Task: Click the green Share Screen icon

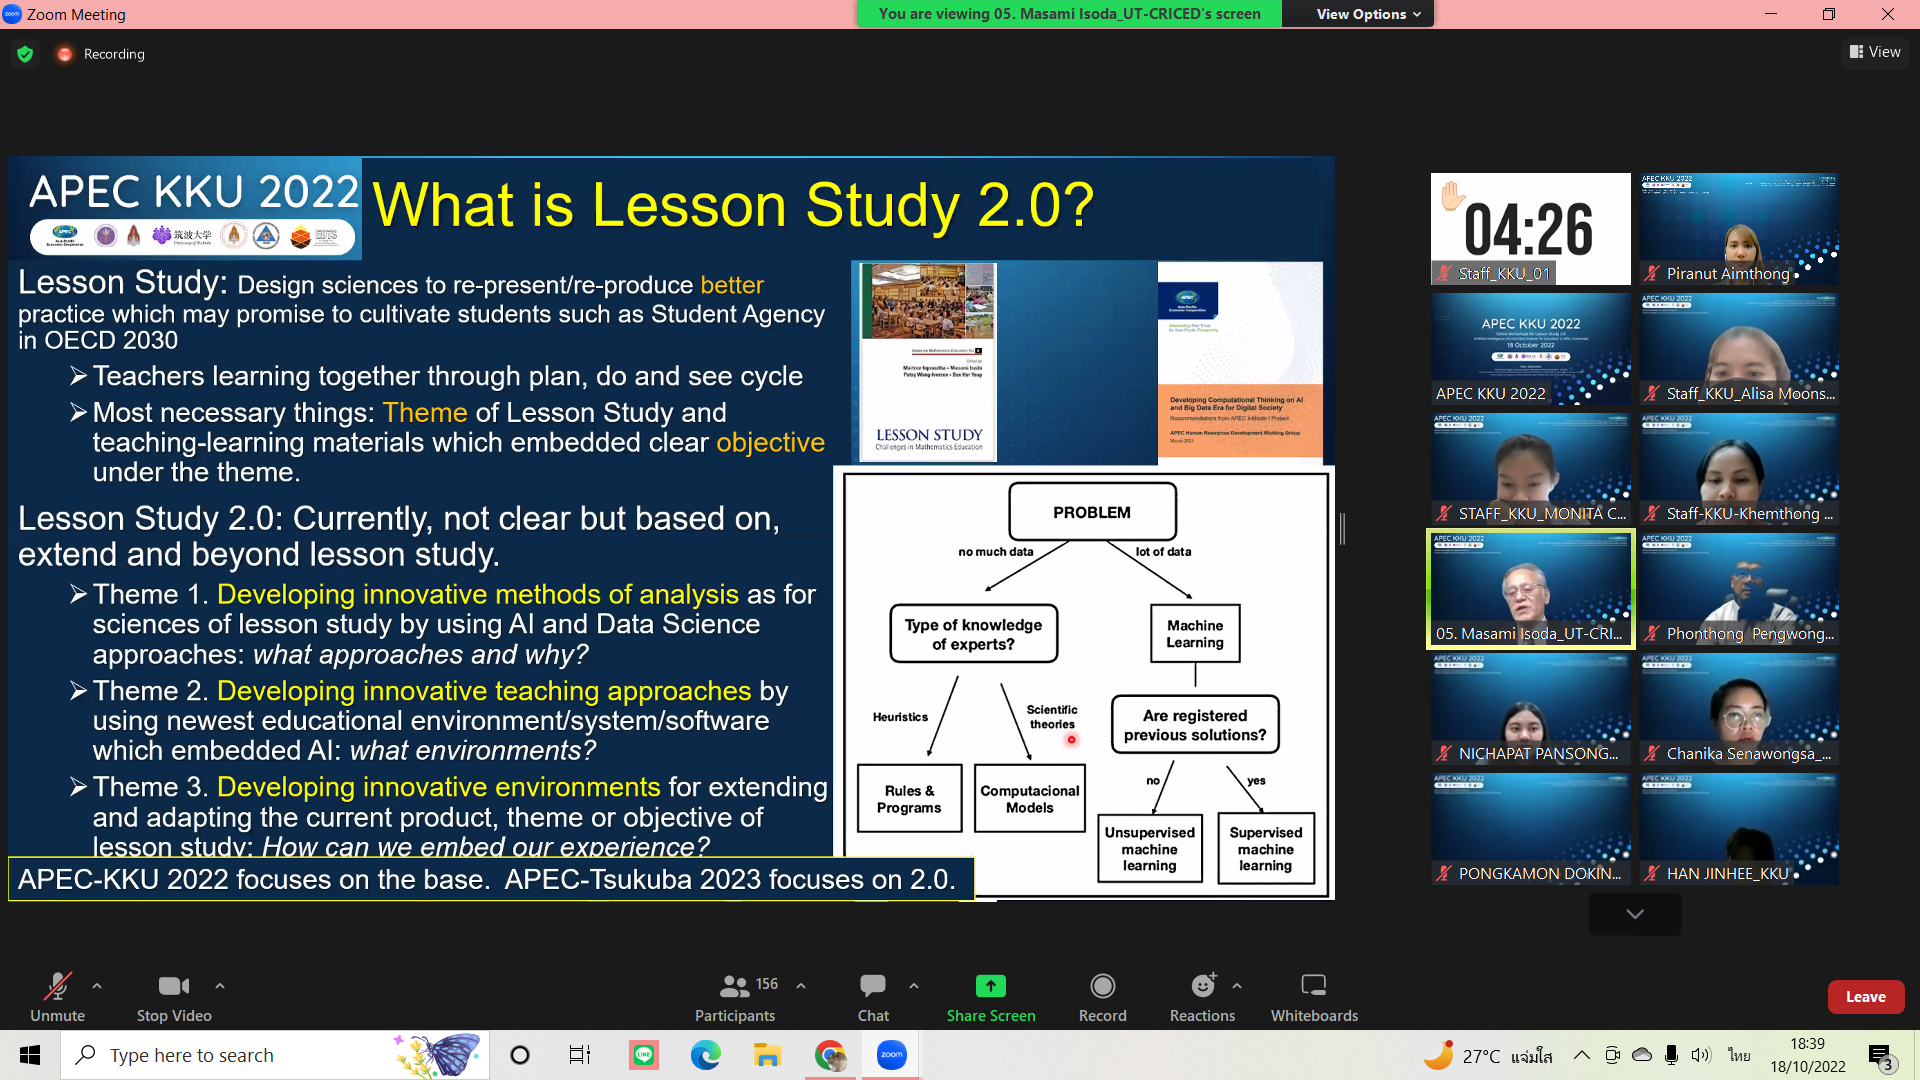Action: (990, 986)
